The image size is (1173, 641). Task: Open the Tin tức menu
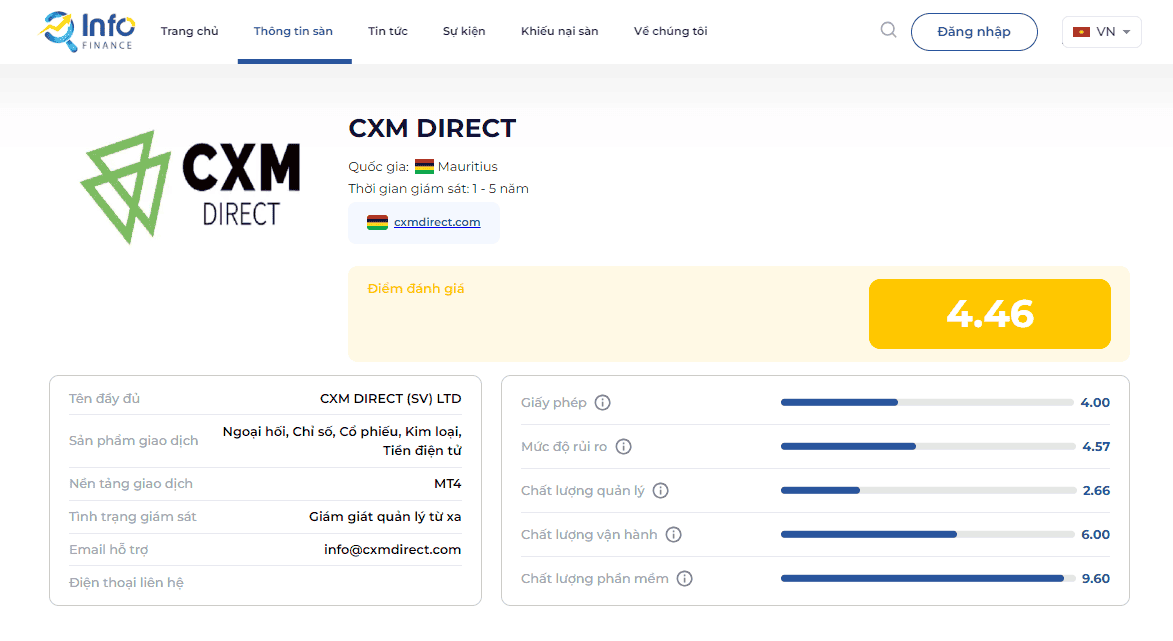388,31
